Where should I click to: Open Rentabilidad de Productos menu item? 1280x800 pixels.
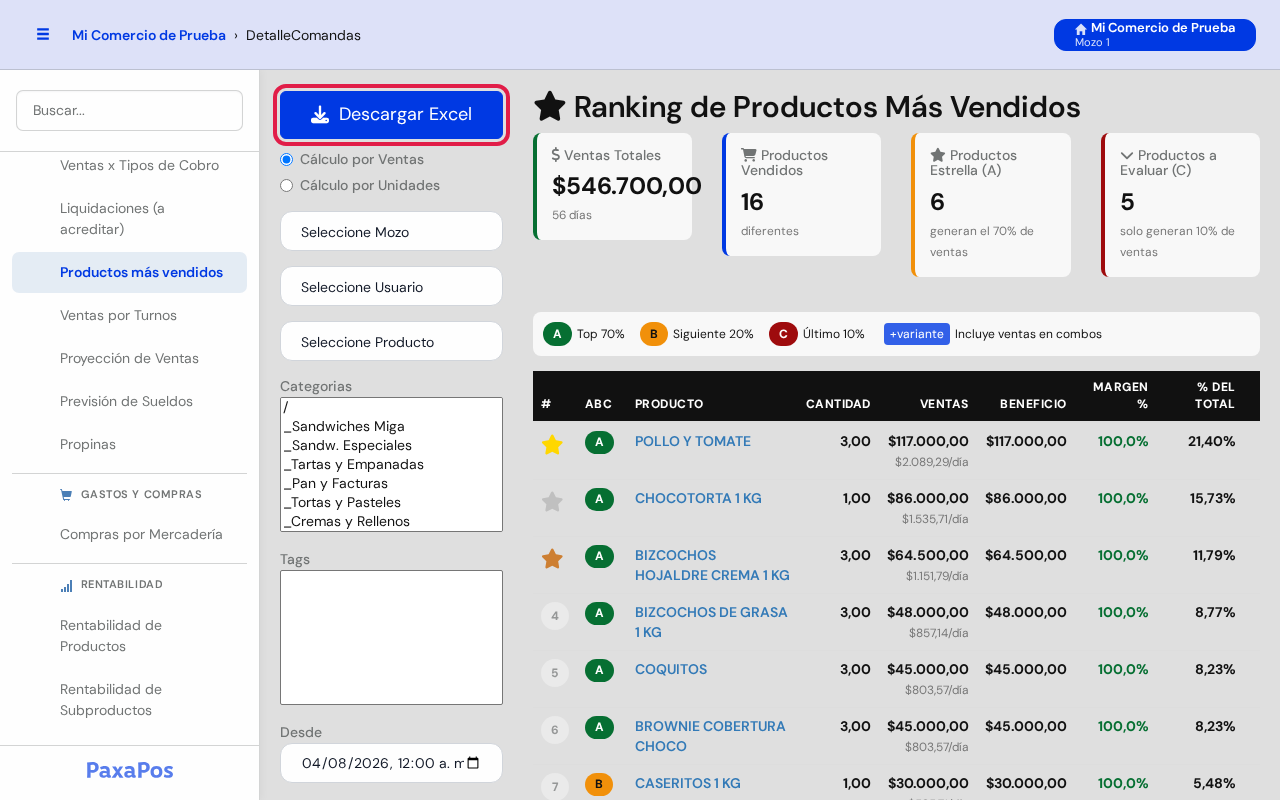[x=129, y=636]
